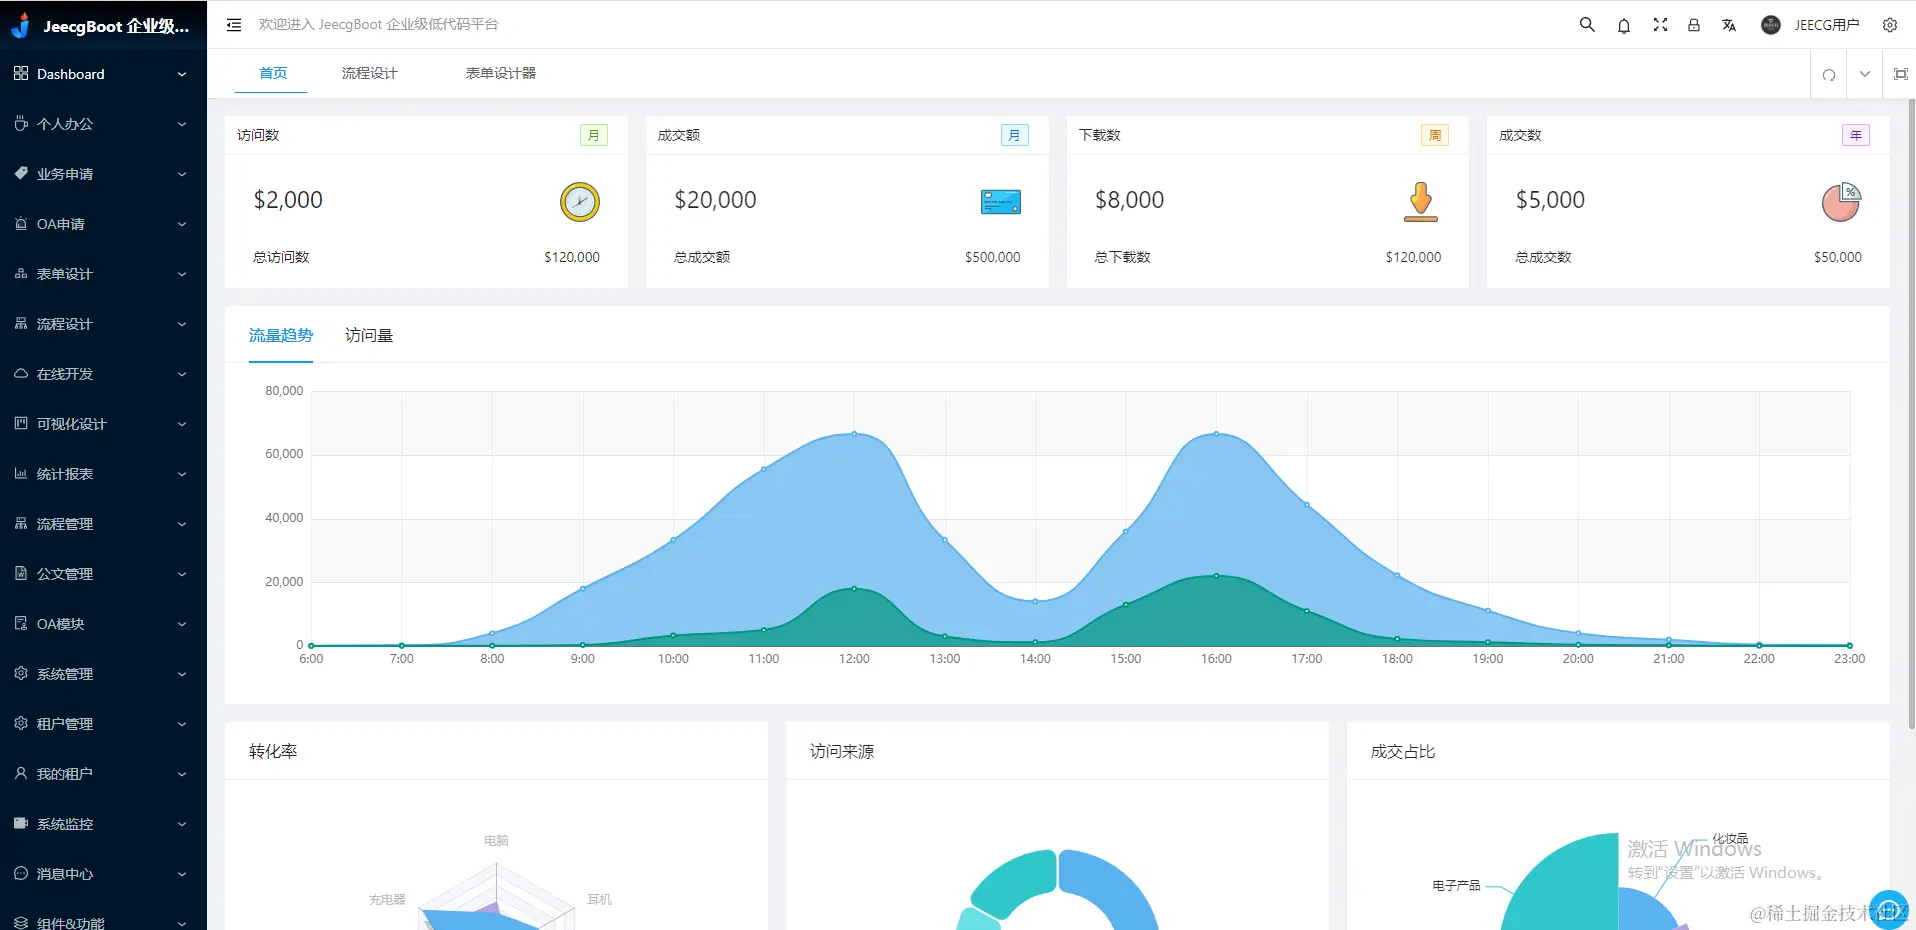The image size is (1916, 930).
Task: Click the search magnifier icon in header
Action: [1587, 25]
